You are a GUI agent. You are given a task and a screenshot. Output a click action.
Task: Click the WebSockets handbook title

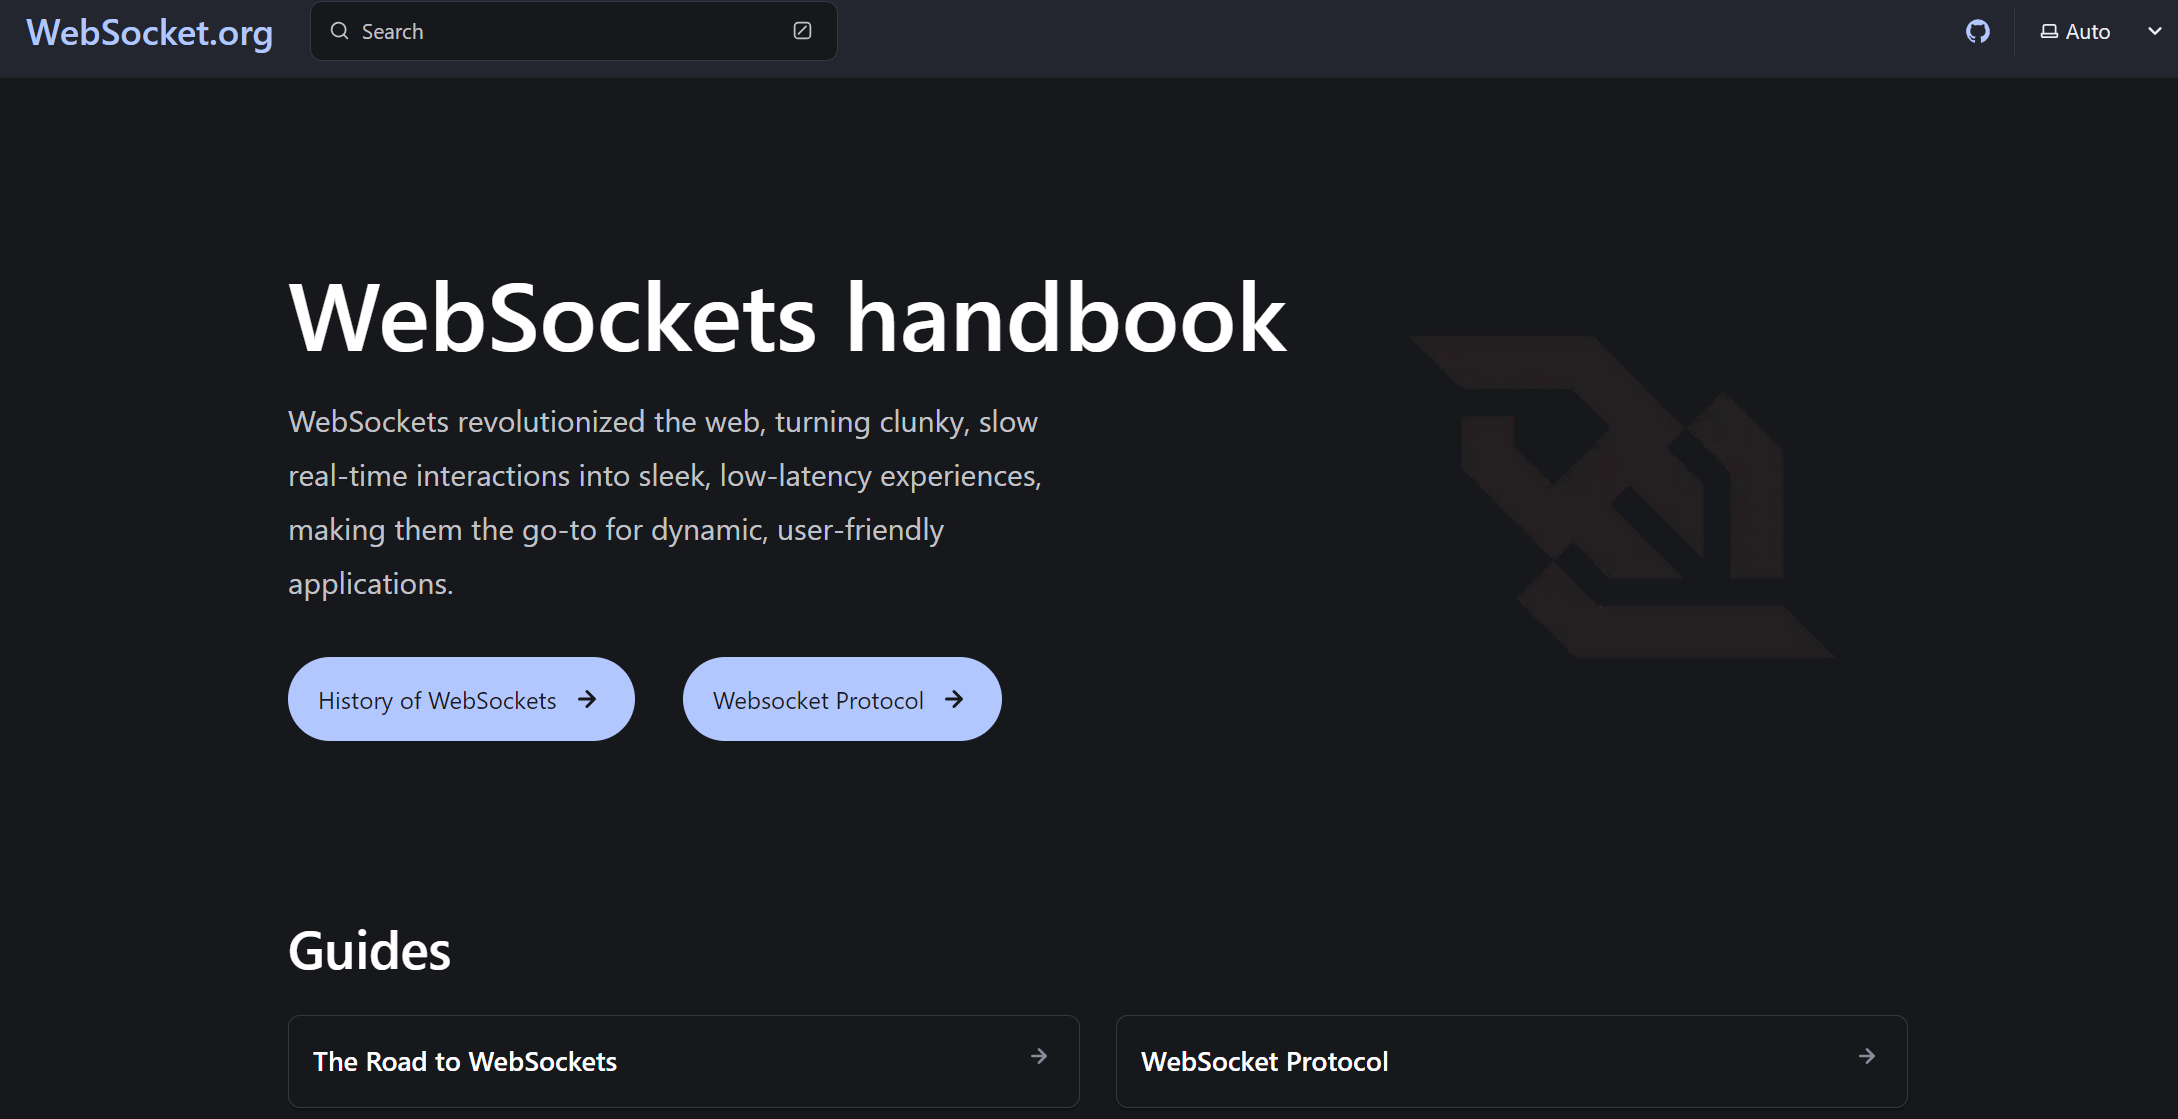[786, 317]
